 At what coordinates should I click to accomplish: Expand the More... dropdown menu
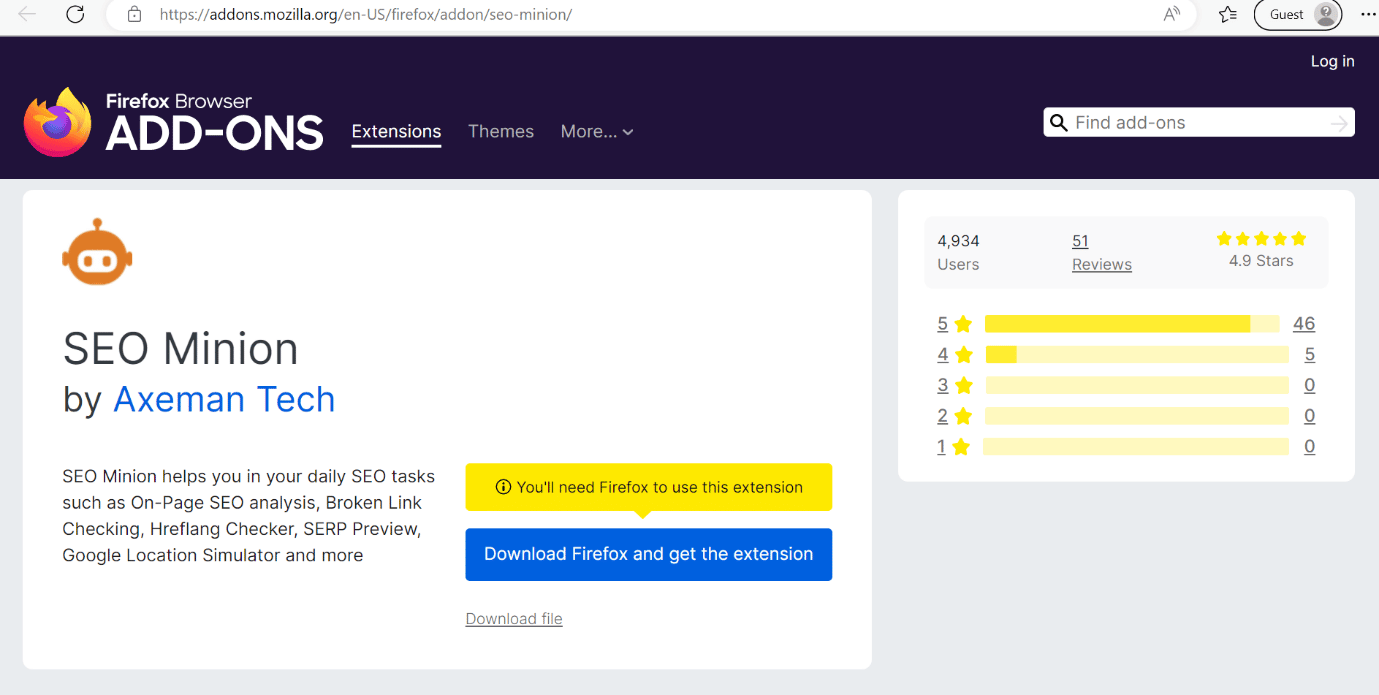(x=597, y=131)
